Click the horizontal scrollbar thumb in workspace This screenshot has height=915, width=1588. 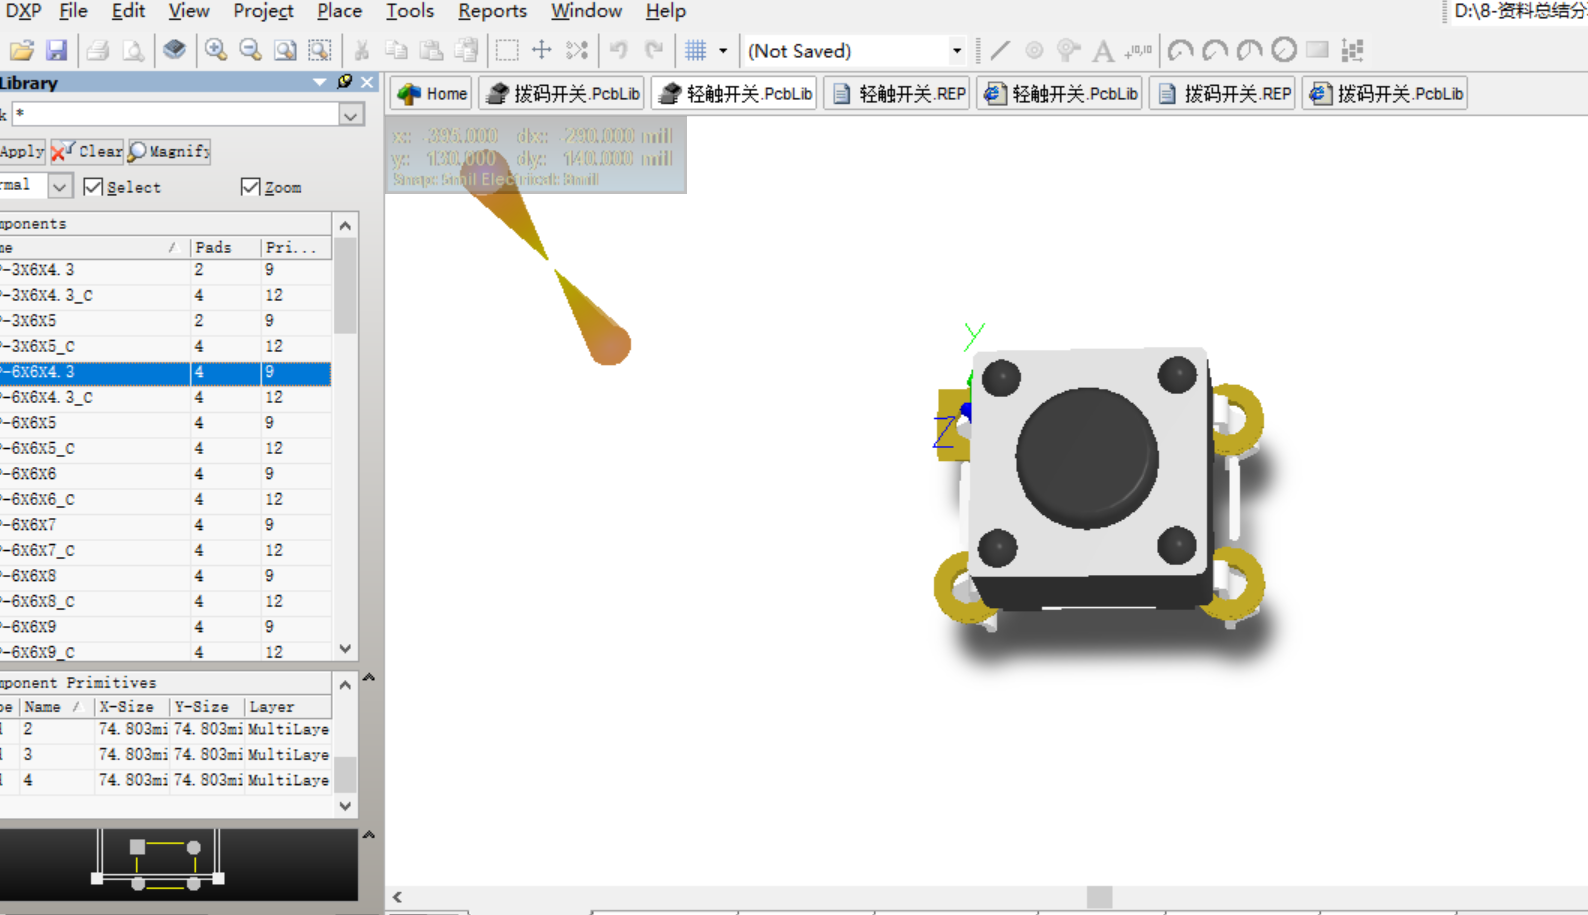pyautogui.click(x=1099, y=897)
